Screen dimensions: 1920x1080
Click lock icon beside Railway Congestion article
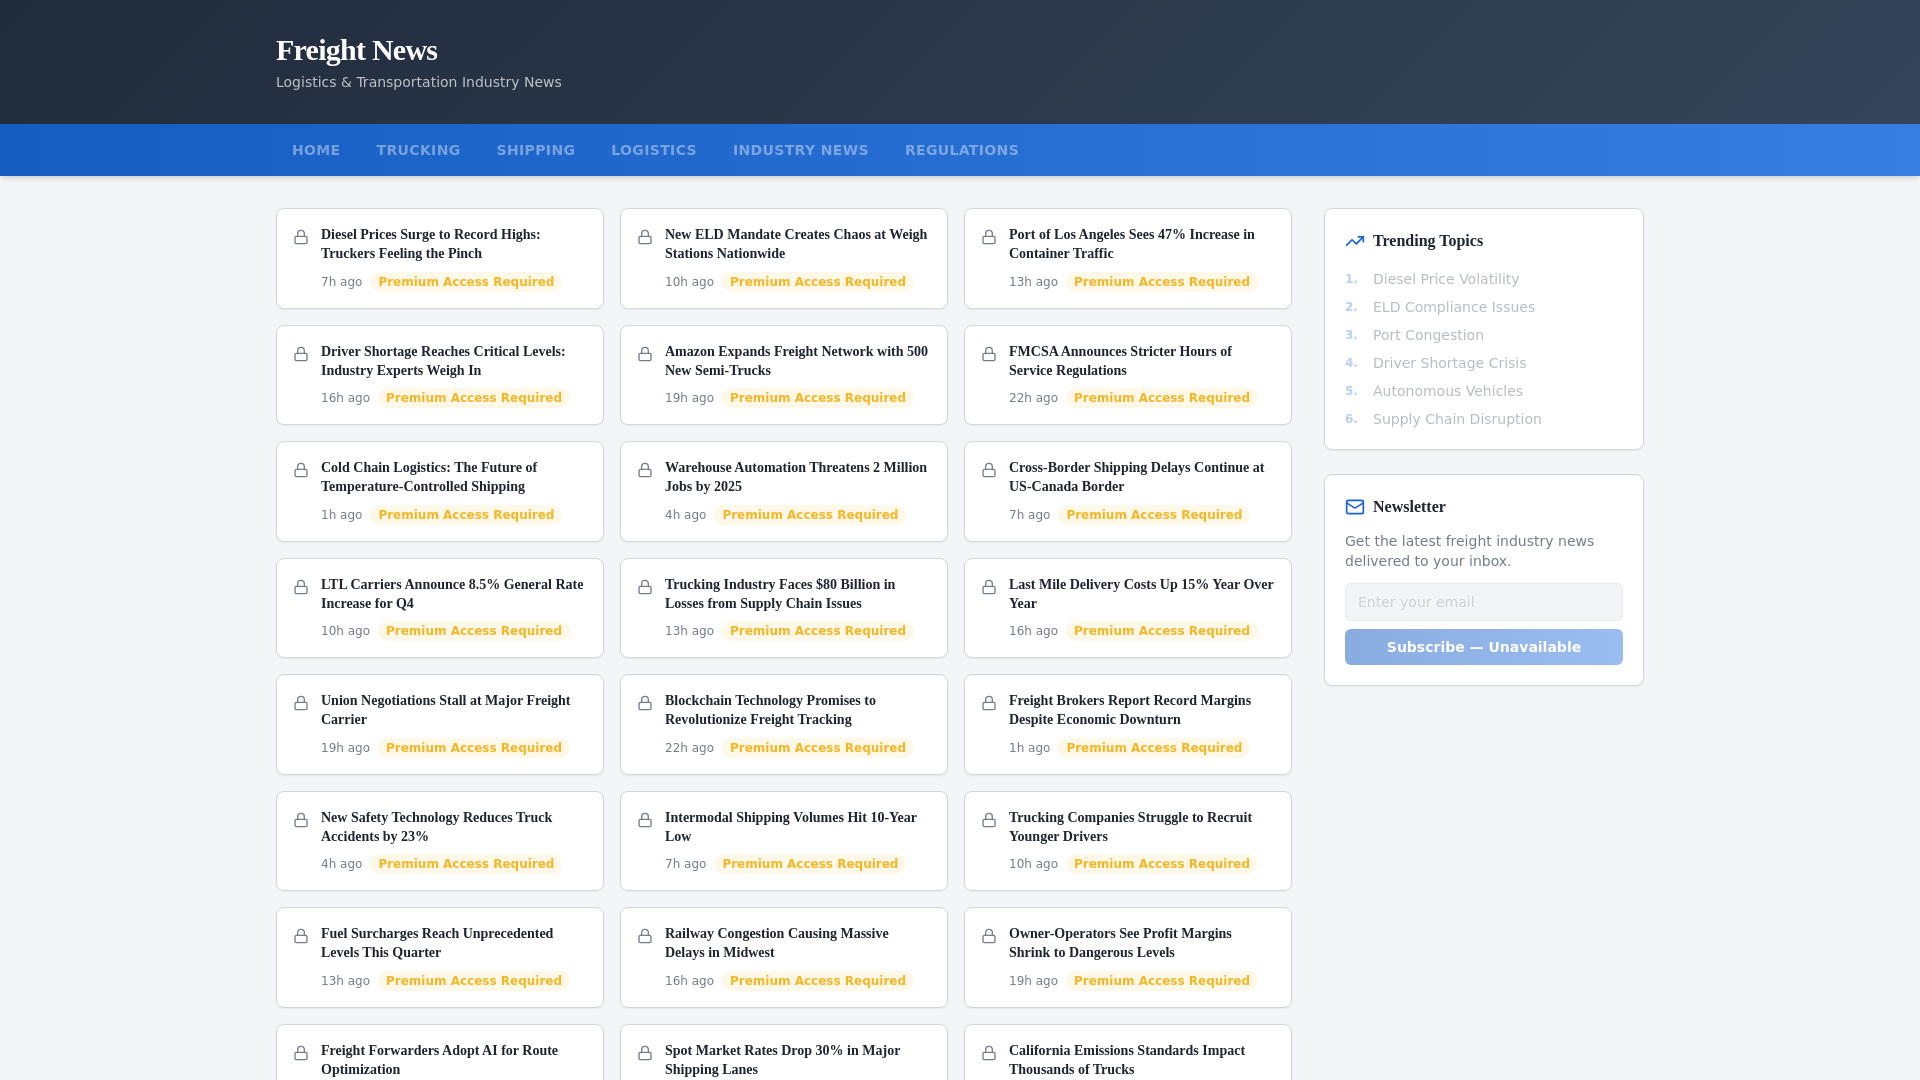(645, 936)
